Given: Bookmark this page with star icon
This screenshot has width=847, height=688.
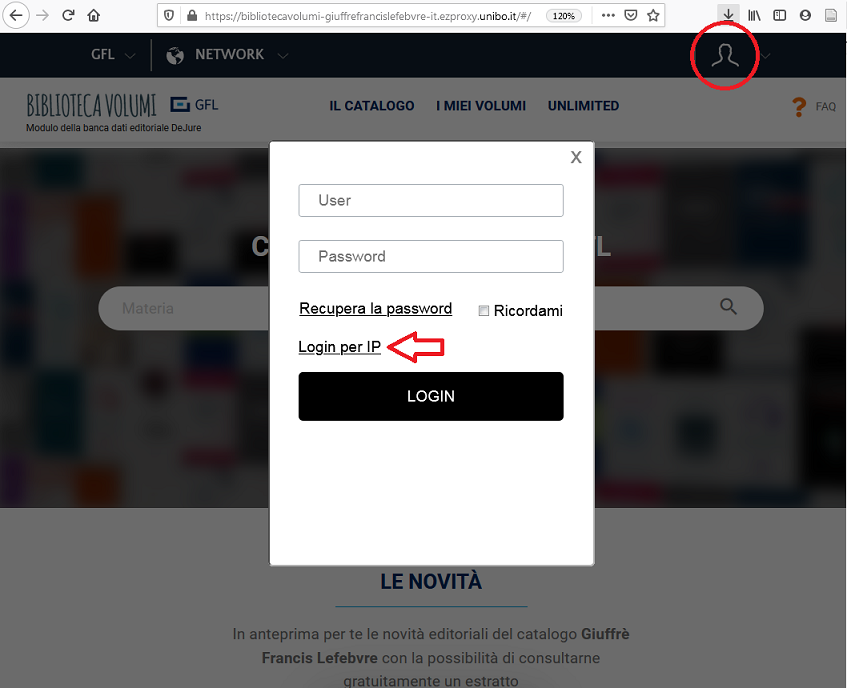Looking at the screenshot, I should 653,16.
